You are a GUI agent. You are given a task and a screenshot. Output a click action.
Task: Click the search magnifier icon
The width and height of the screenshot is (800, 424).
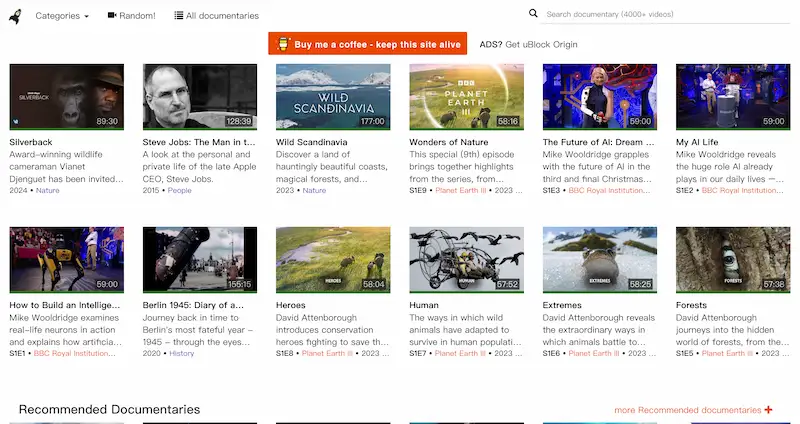(533, 13)
